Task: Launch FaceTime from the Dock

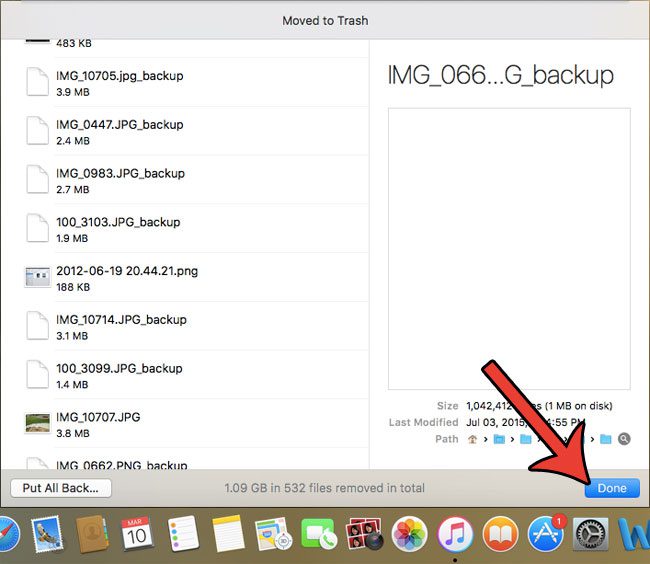Action: click(x=318, y=534)
